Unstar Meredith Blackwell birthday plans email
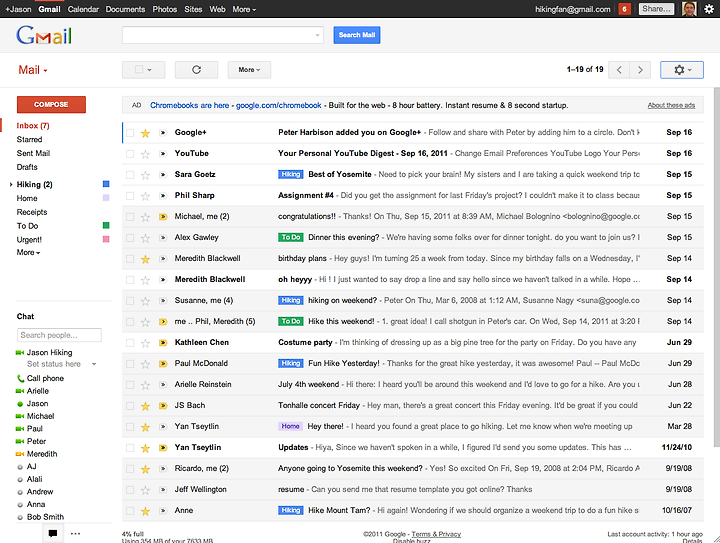 [146, 259]
